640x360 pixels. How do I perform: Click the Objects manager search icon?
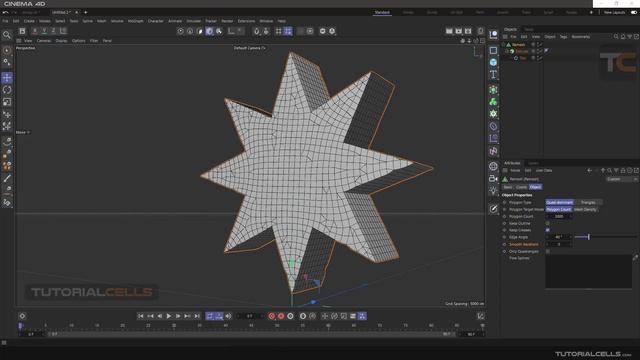coord(616,37)
